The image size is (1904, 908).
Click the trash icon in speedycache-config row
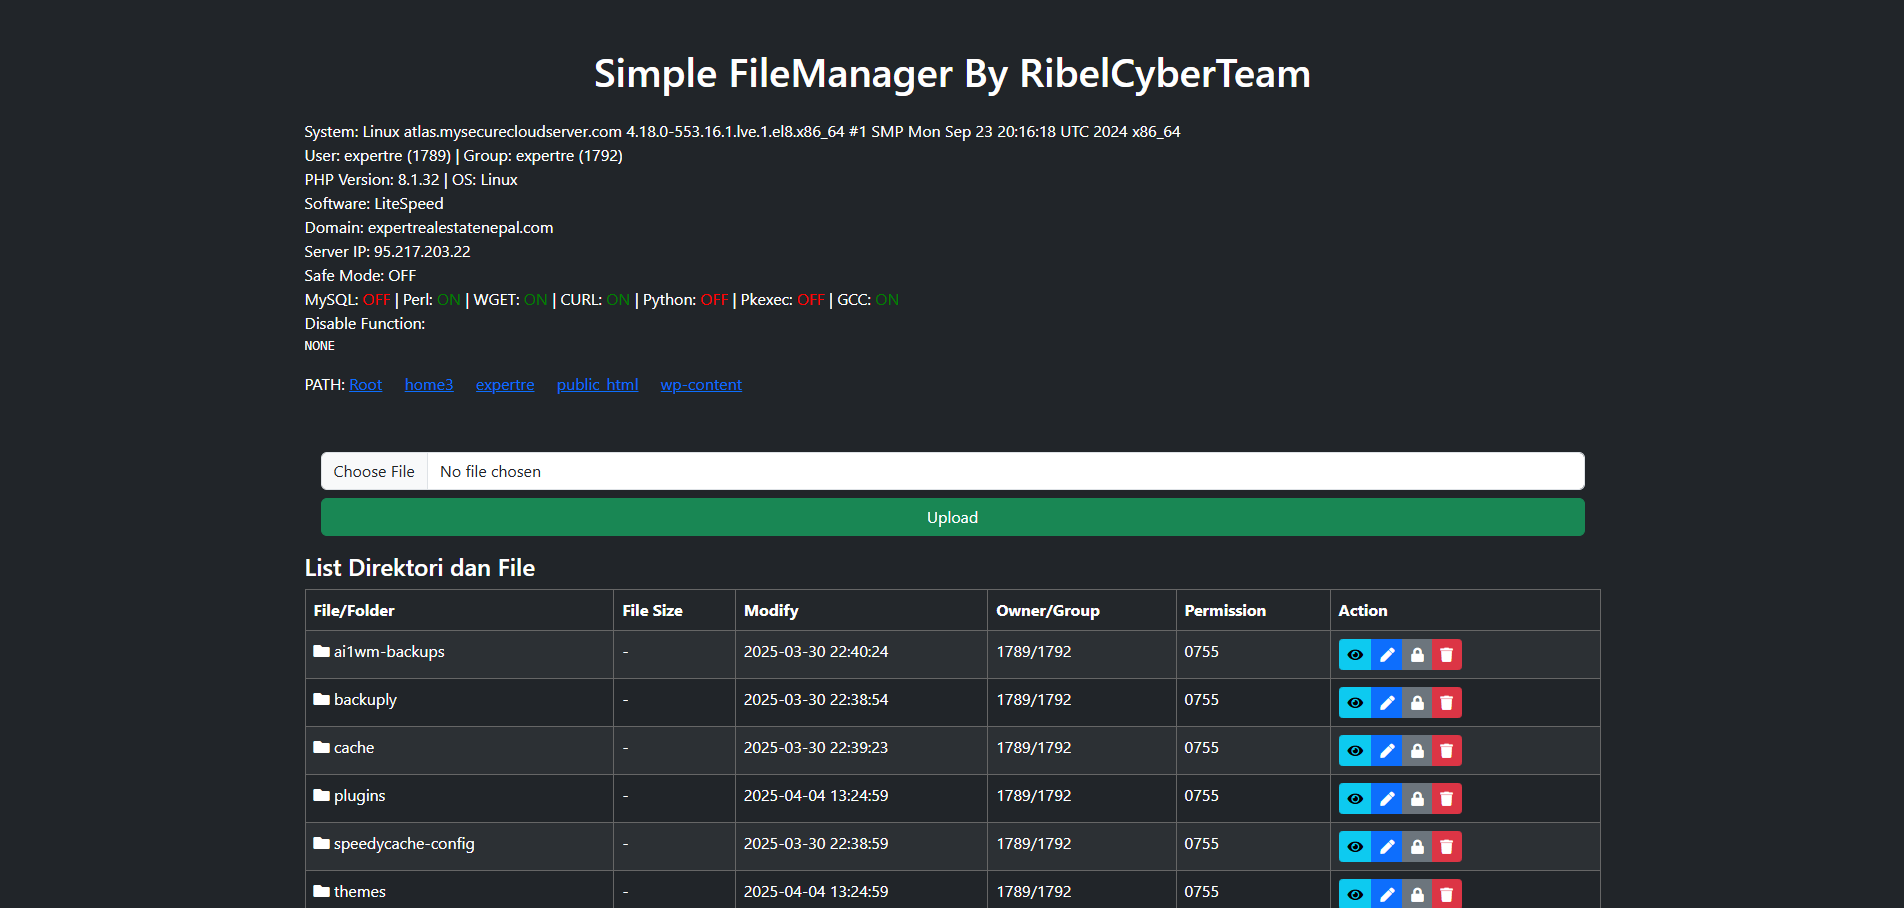point(1446,847)
